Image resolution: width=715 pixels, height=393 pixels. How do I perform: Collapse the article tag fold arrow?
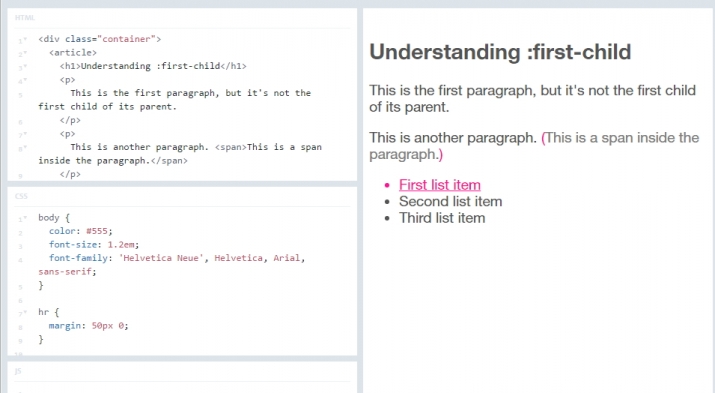[26, 53]
